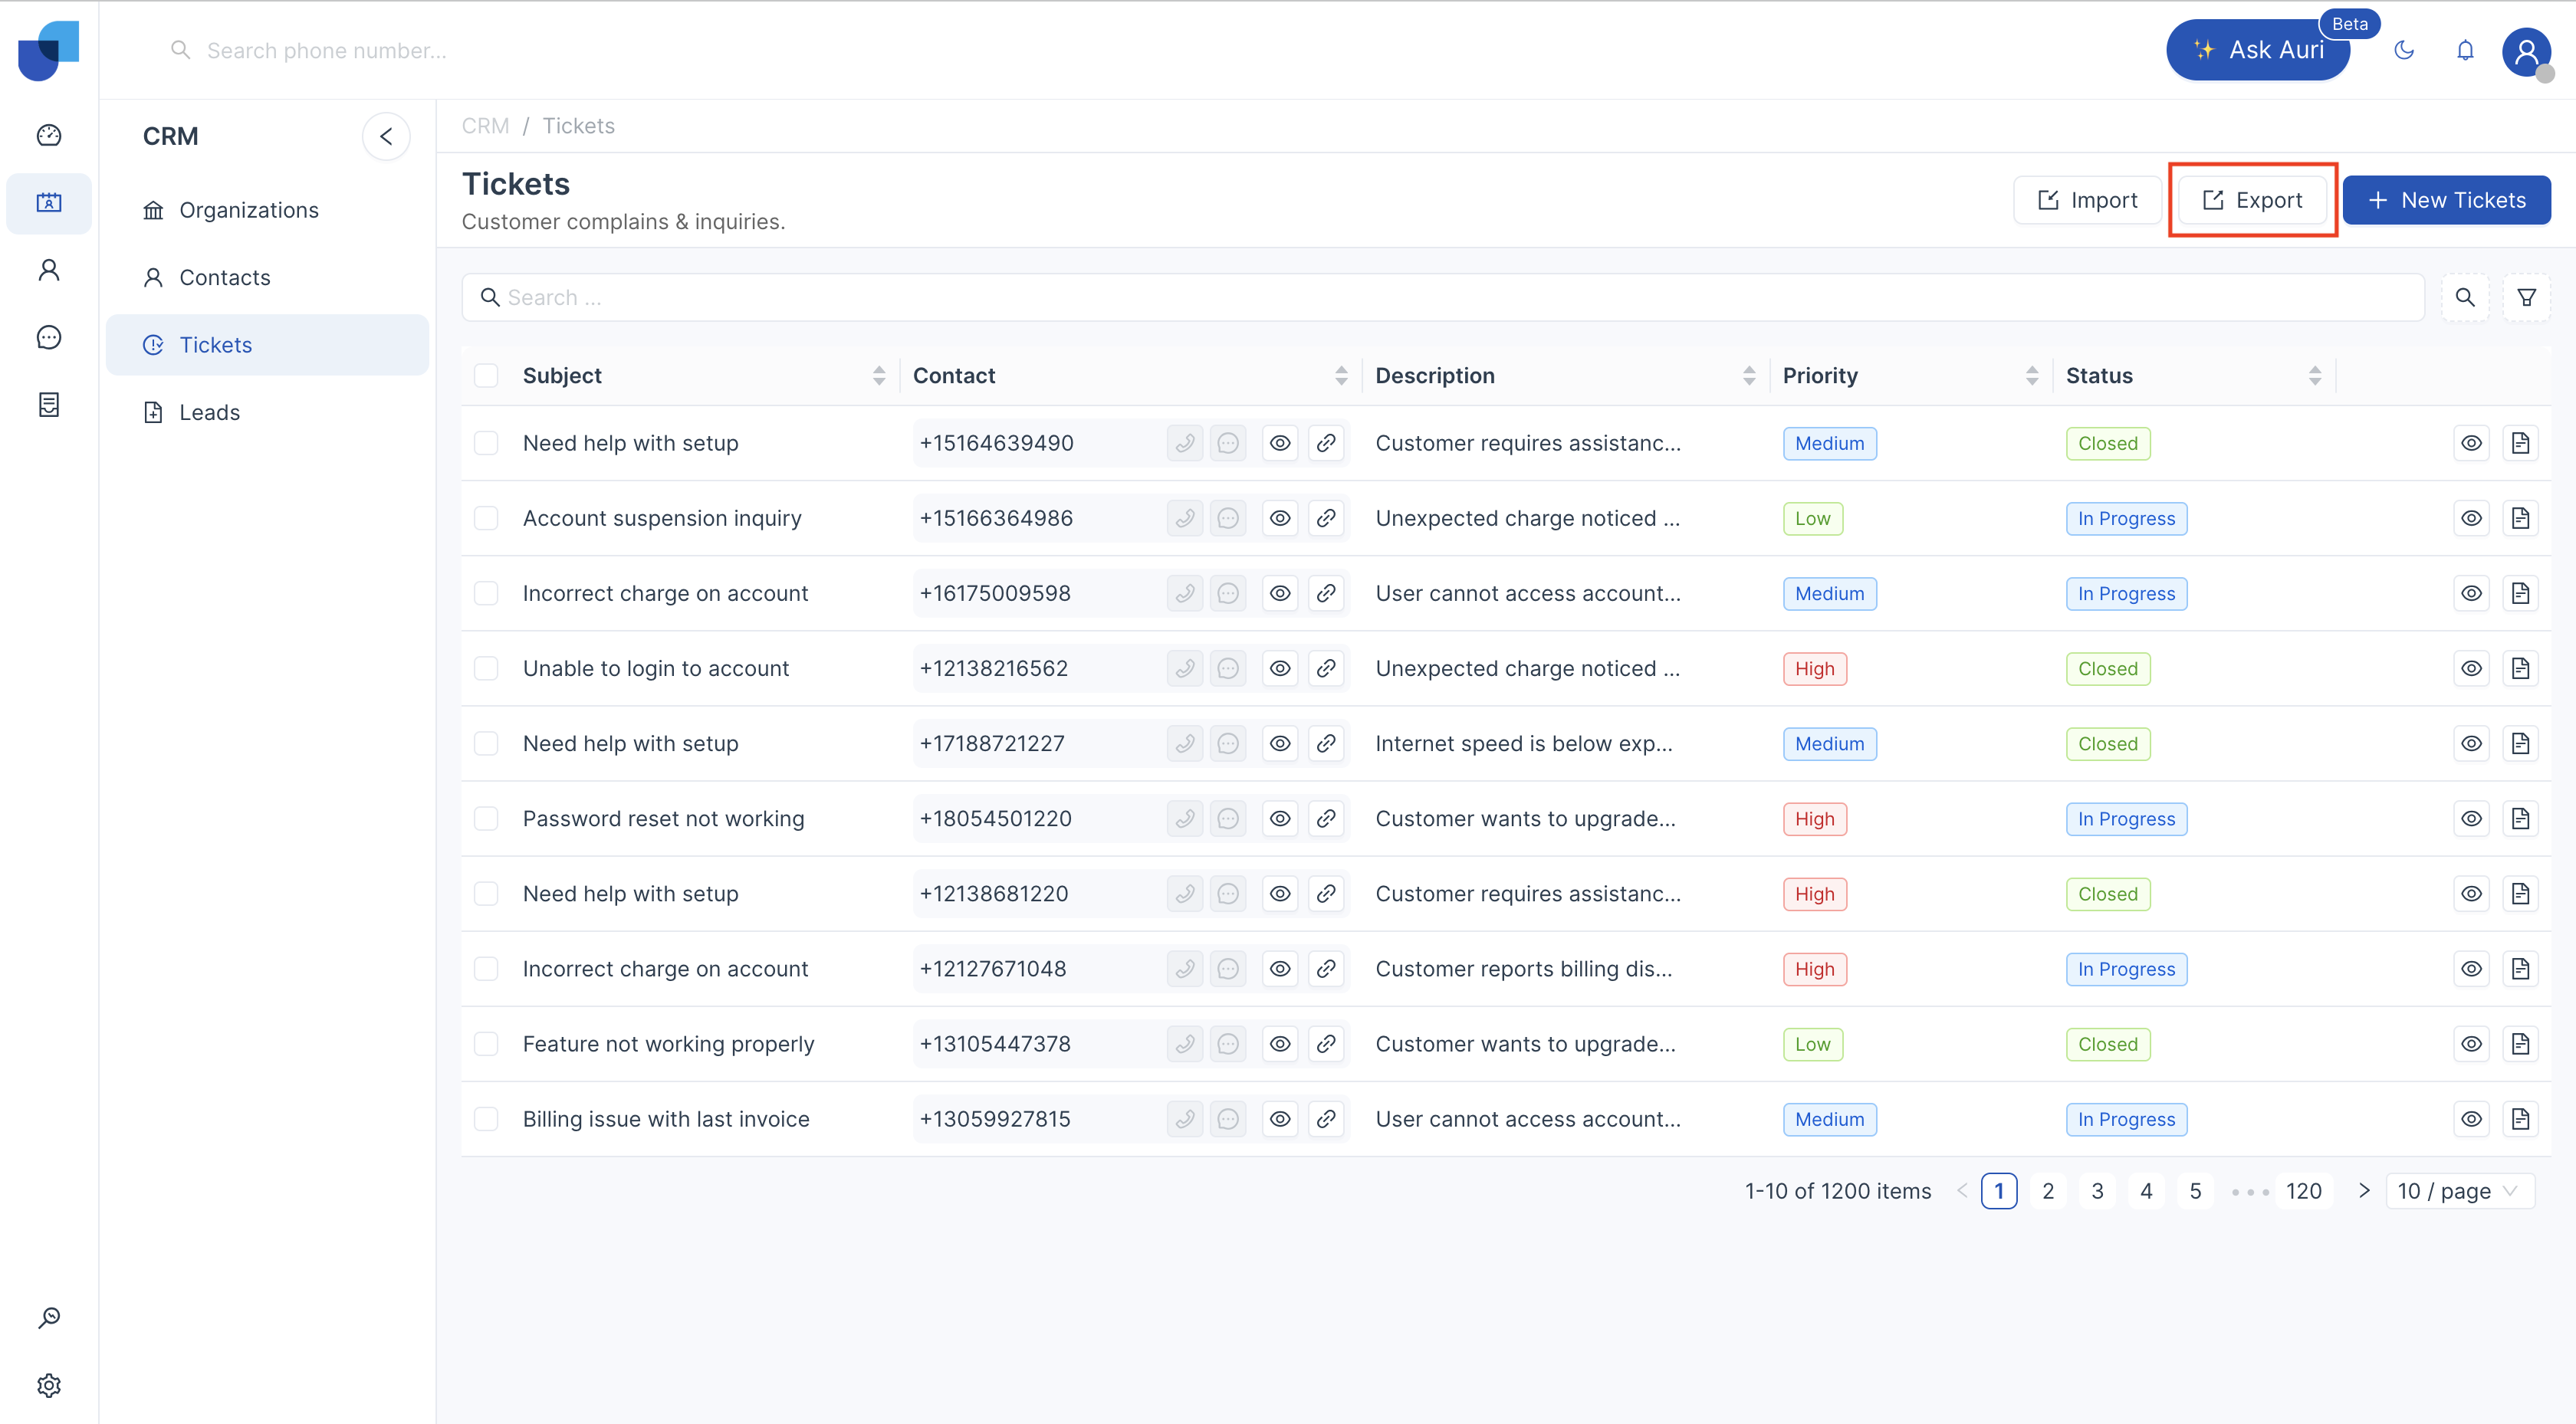This screenshot has height=1424, width=2576.
Task: Collapse the CRM side panel with the chevron
Action: (386, 136)
